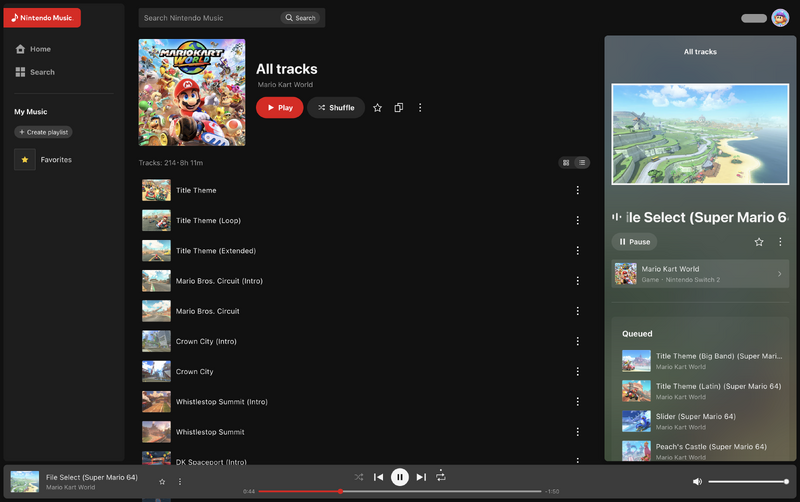
Task: Open options for Mario Bros. Circuit track
Action: coord(578,311)
